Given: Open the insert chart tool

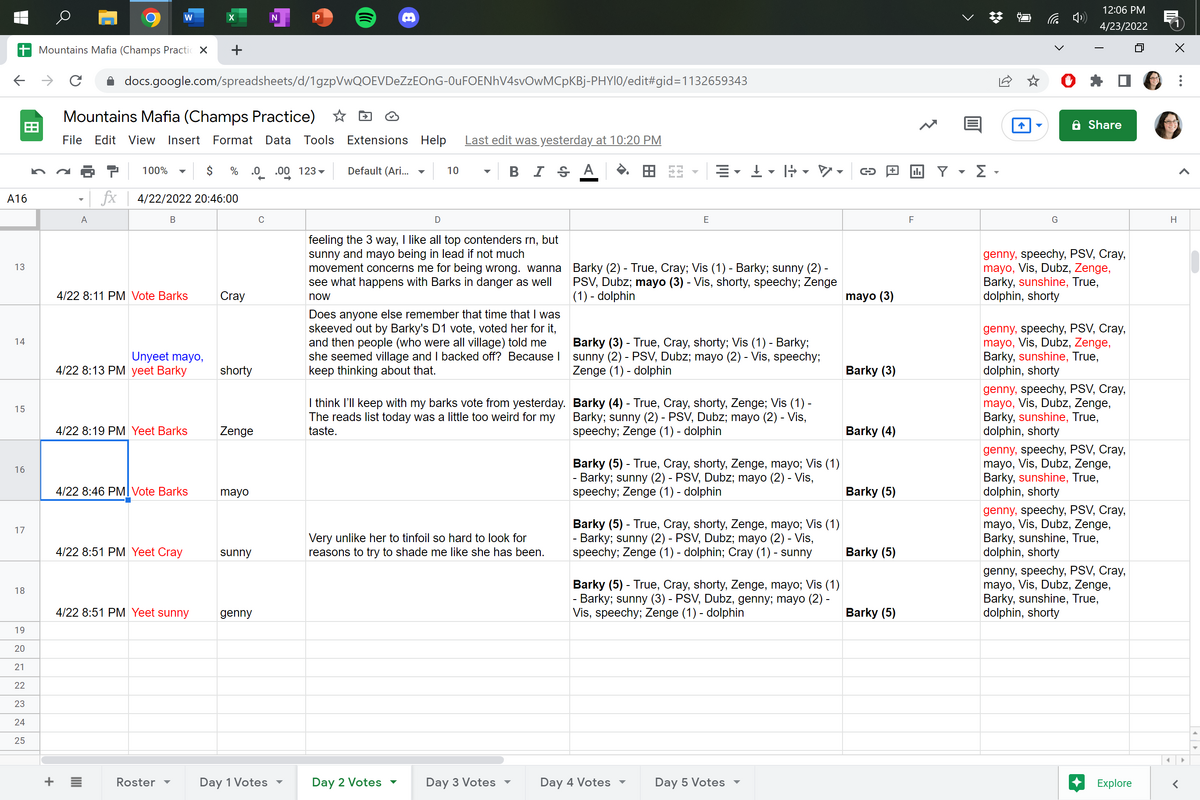Looking at the screenshot, I should coord(916,171).
